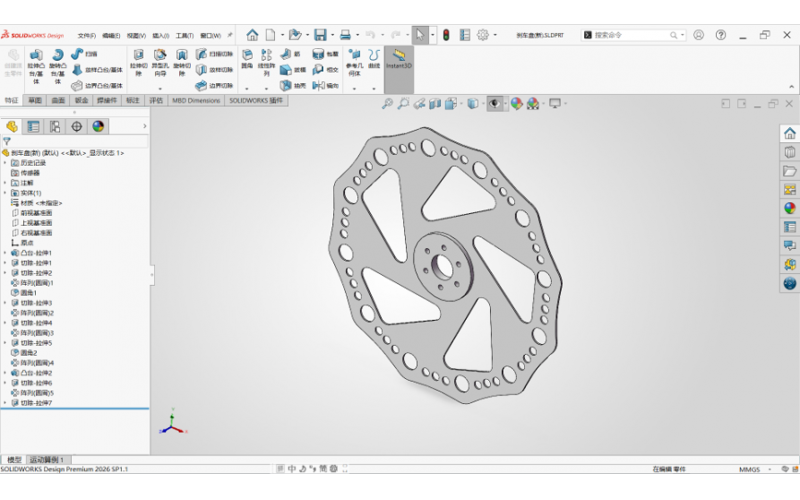Image resolution: width=800 pixels, height=500 pixels.
Task: Choose the 扫描切除 swept cut tool
Action: [x=214, y=54]
